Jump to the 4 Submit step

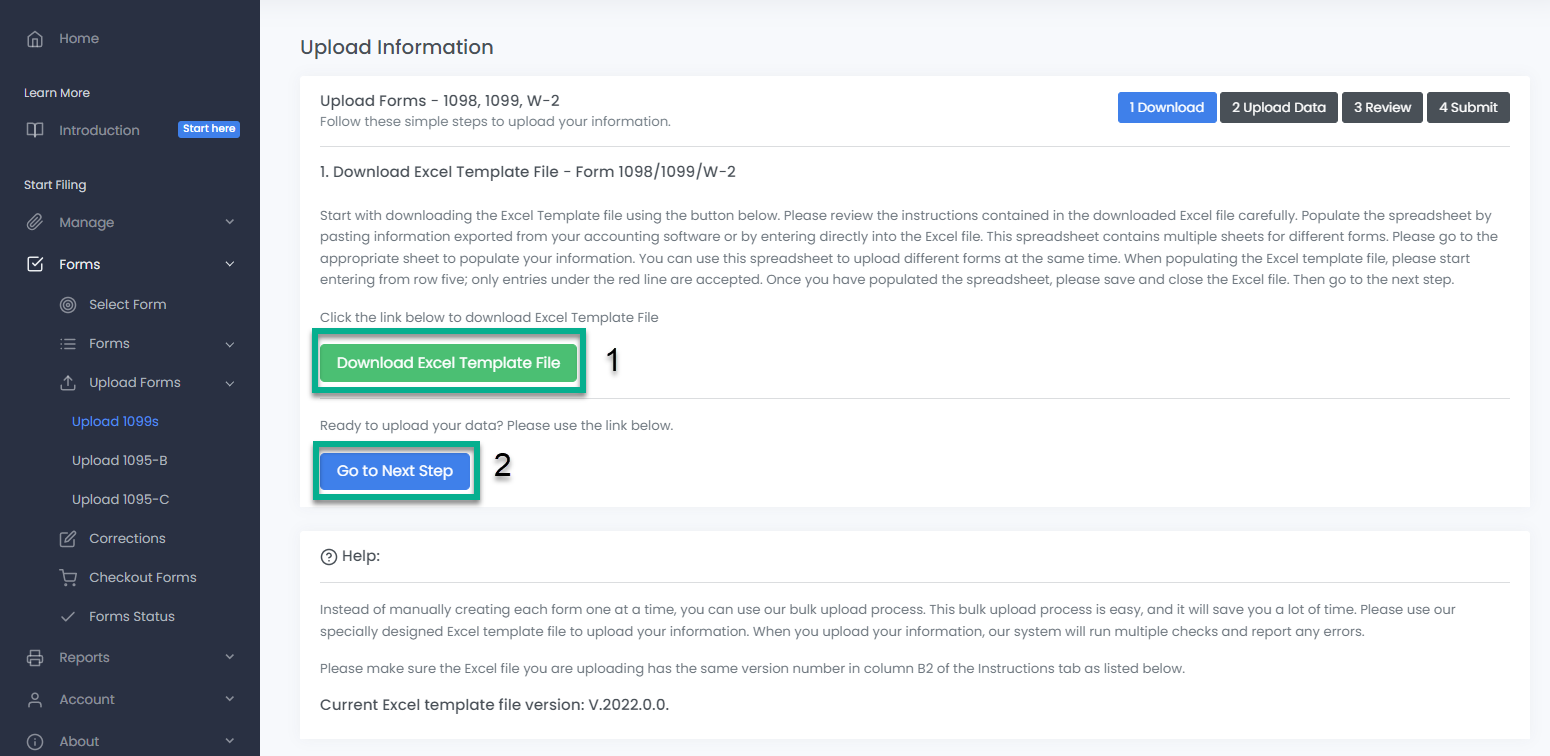(x=1467, y=108)
